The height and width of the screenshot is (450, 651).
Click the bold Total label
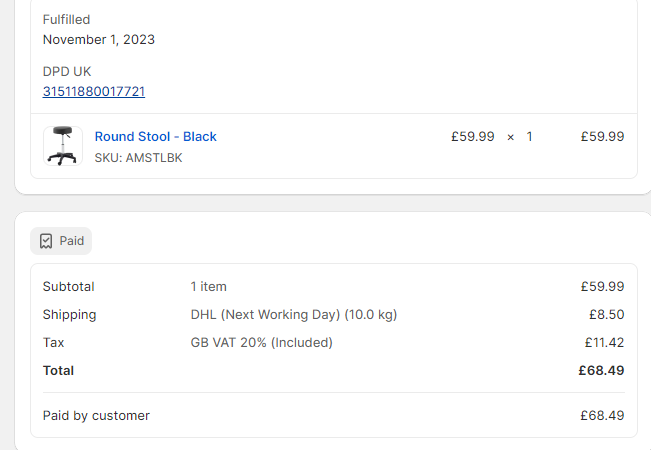[58, 371]
